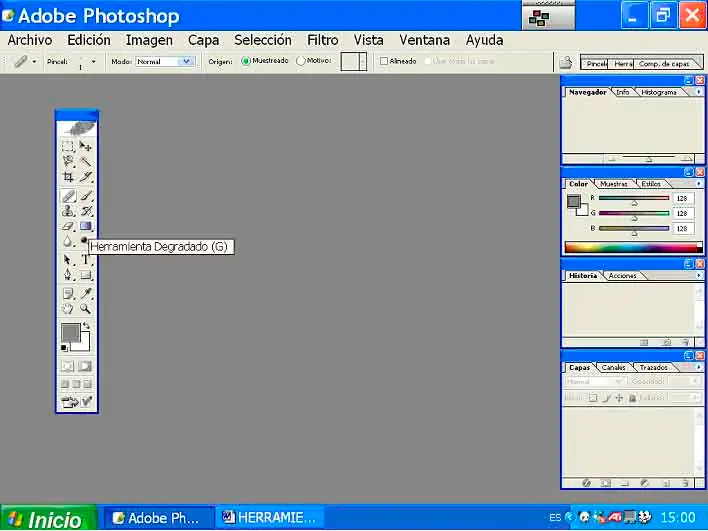The image size is (708, 531).
Task: Reset default colors with small black-white icon
Action: pyautogui.click(x=64, y=348)
